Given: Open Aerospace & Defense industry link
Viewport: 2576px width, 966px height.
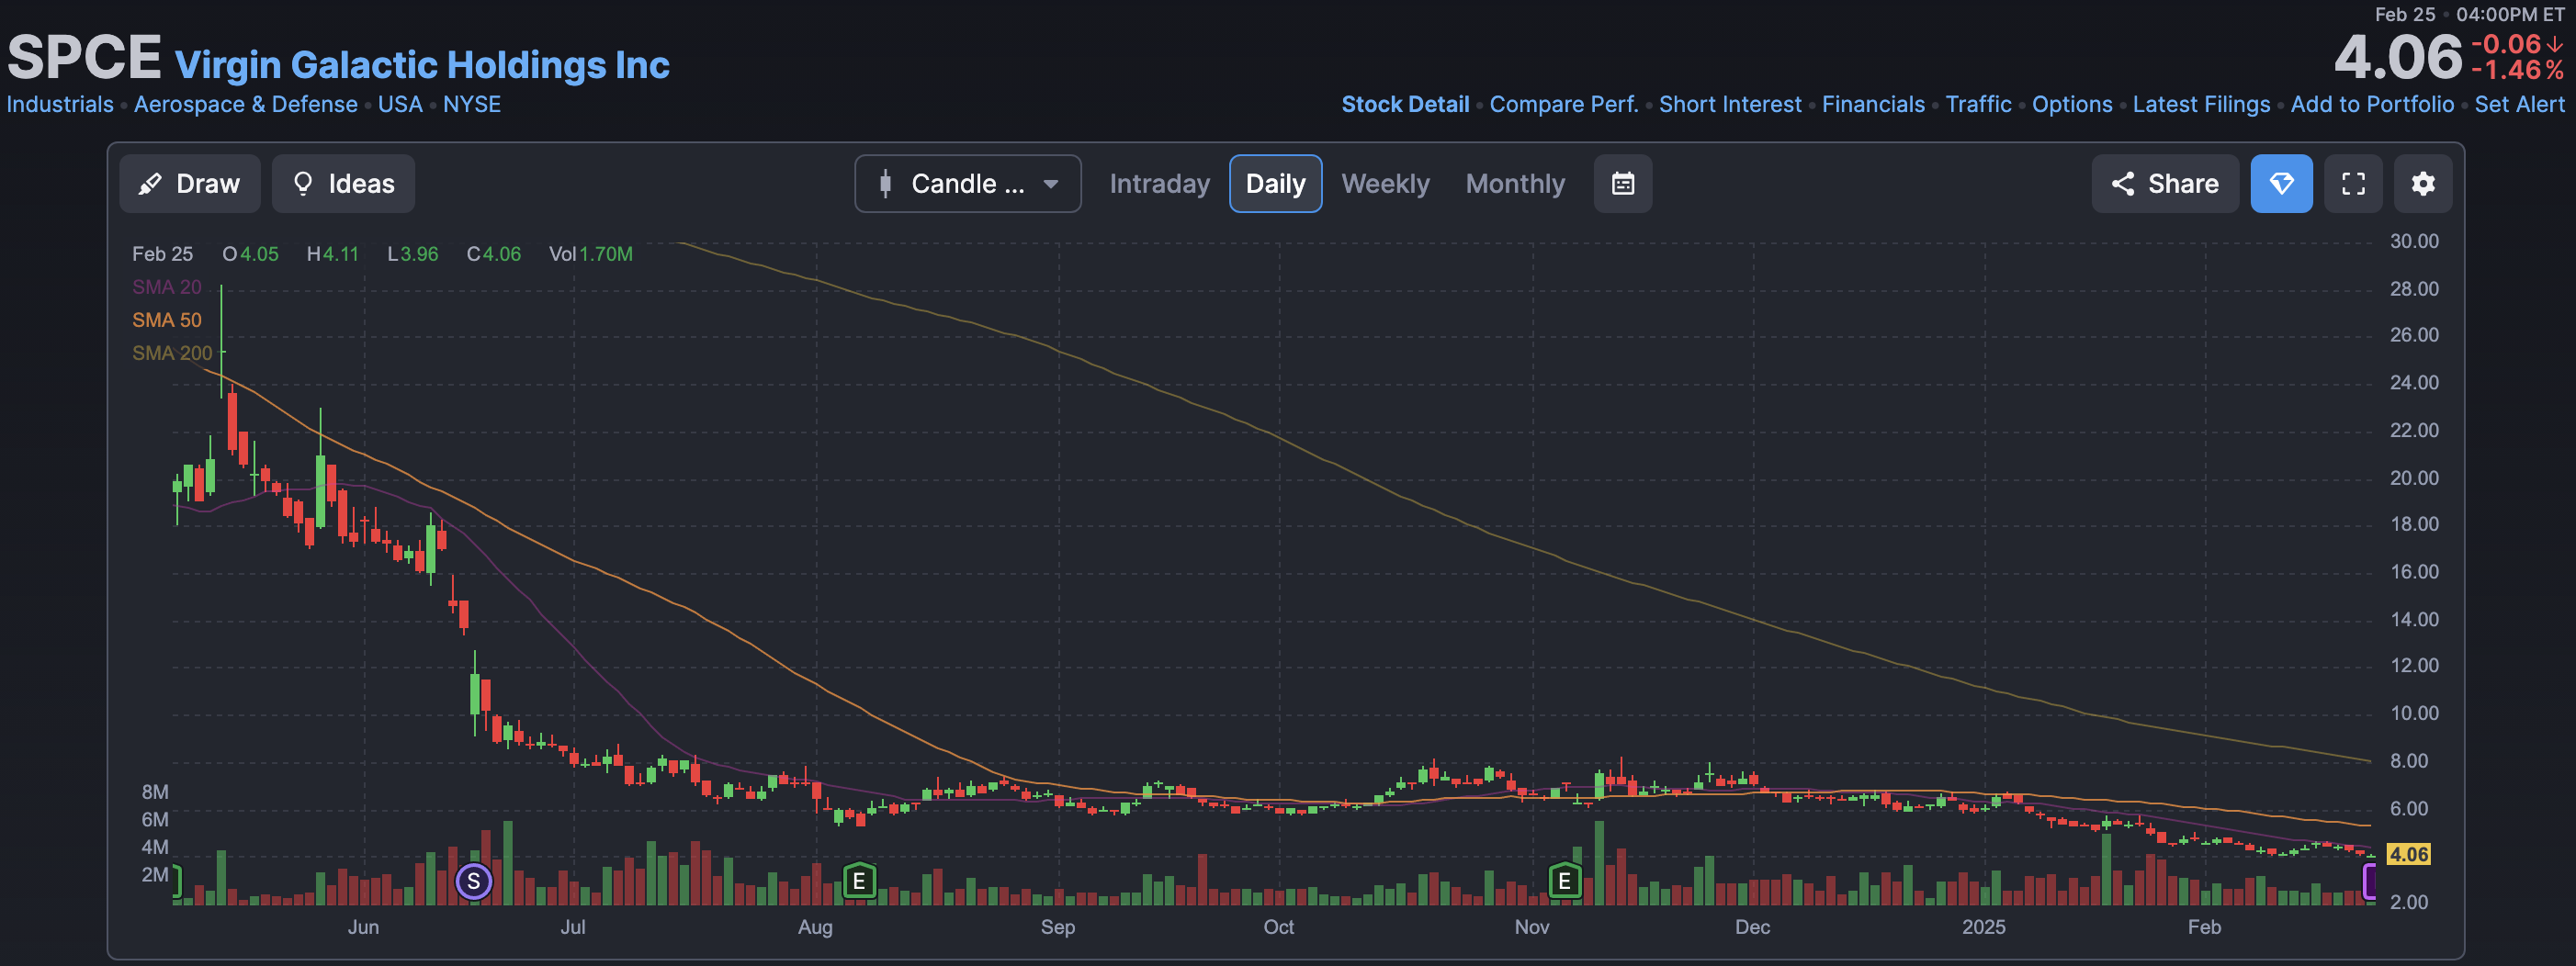Looking at the screenshot, I should pos(245,104).
